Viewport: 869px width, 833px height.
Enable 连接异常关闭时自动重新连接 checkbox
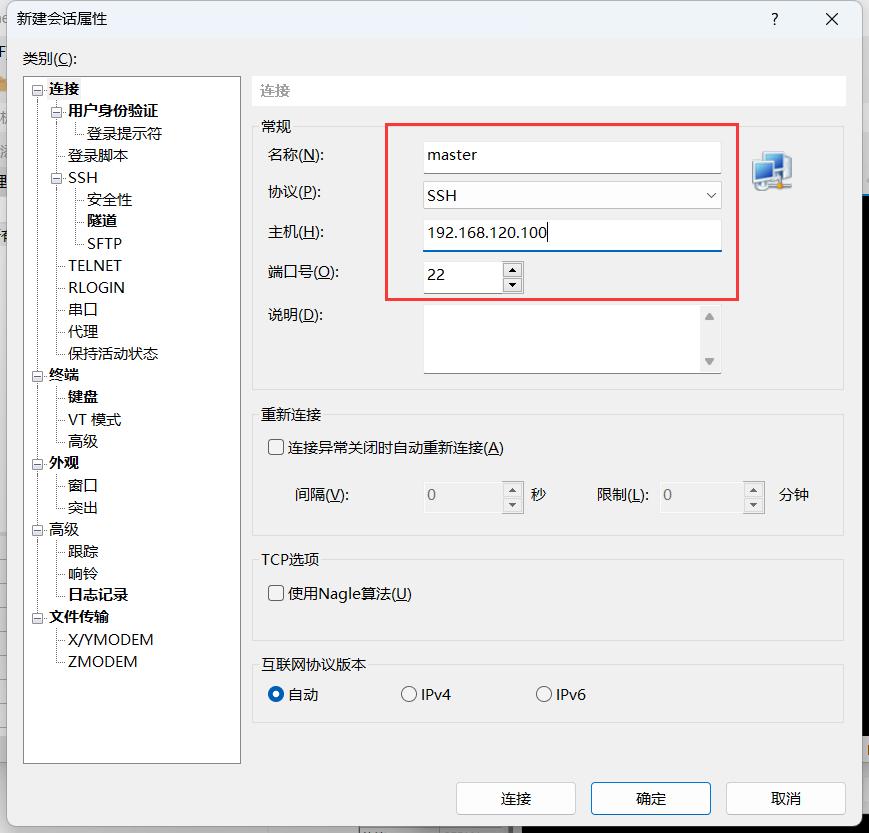pyautogui.click(x=275, y=447)
